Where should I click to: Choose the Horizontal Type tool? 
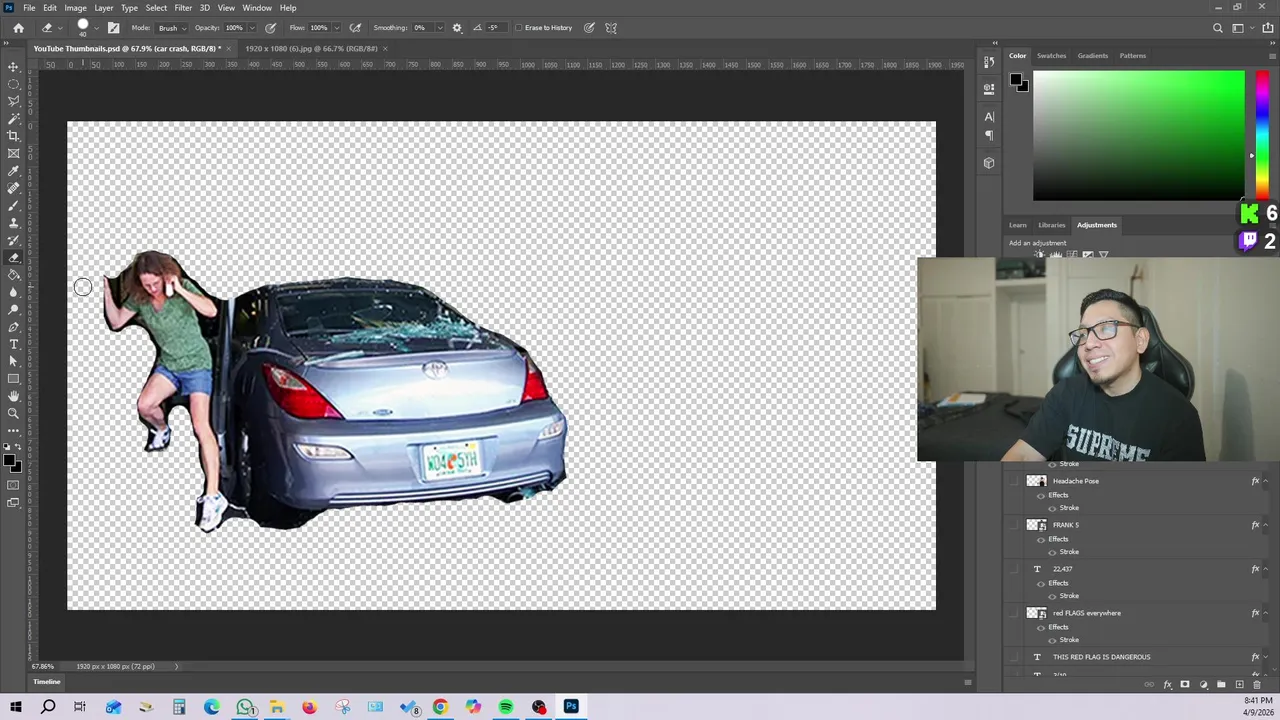click(13, 344)
